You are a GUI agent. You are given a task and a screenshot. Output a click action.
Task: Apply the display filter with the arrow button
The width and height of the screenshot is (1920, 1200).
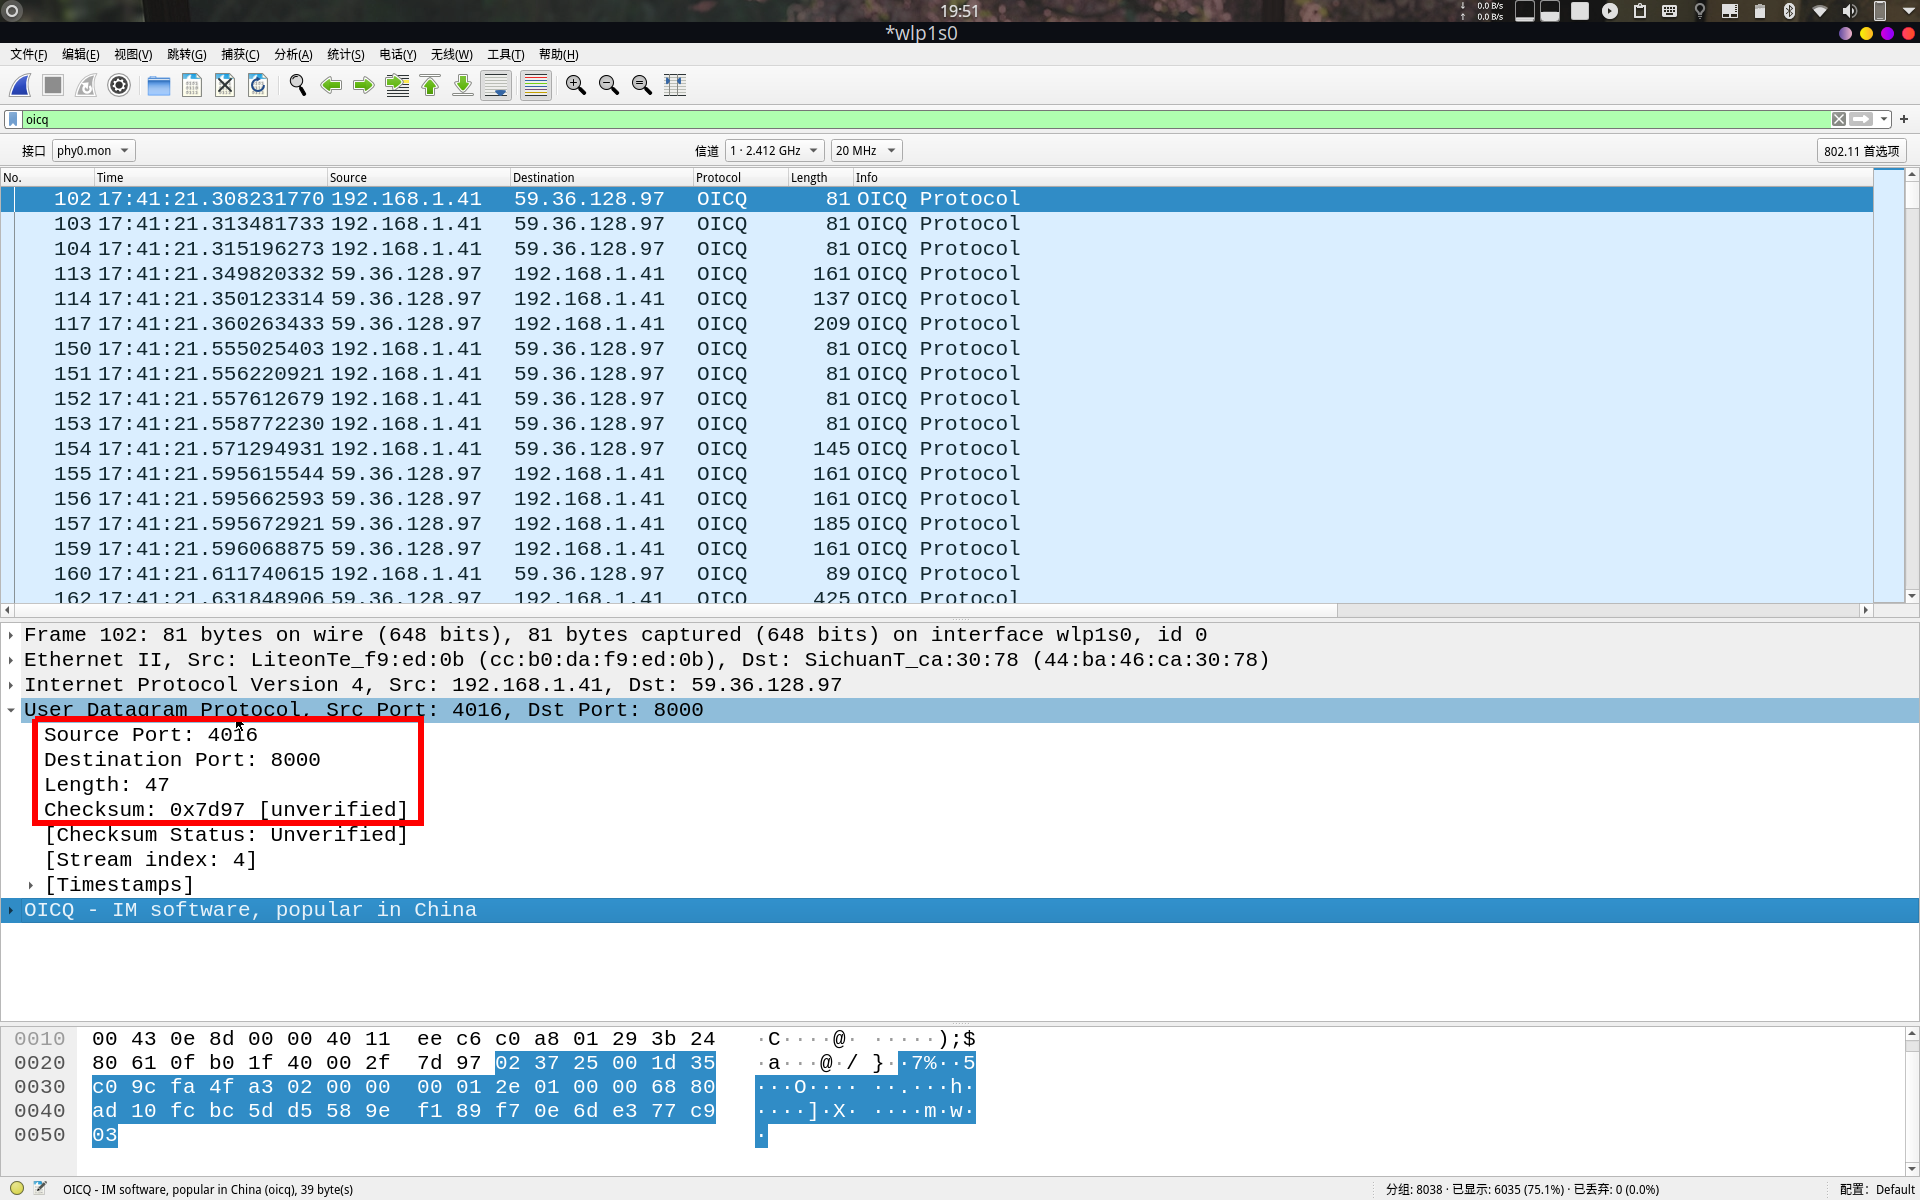coord(1861,119)
